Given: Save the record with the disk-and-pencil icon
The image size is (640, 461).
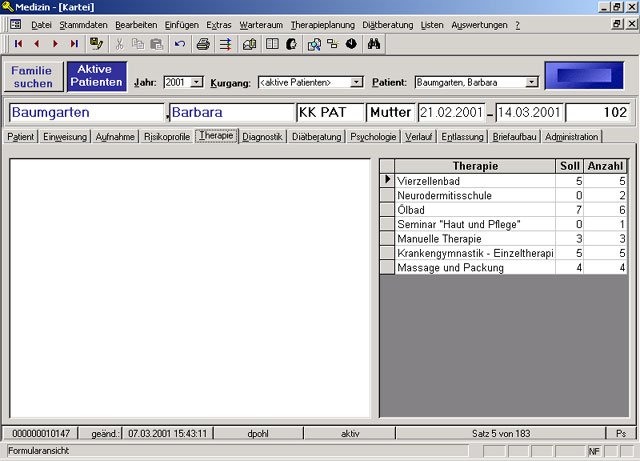Looking at the screenshot, I should [x=96, y=44].
